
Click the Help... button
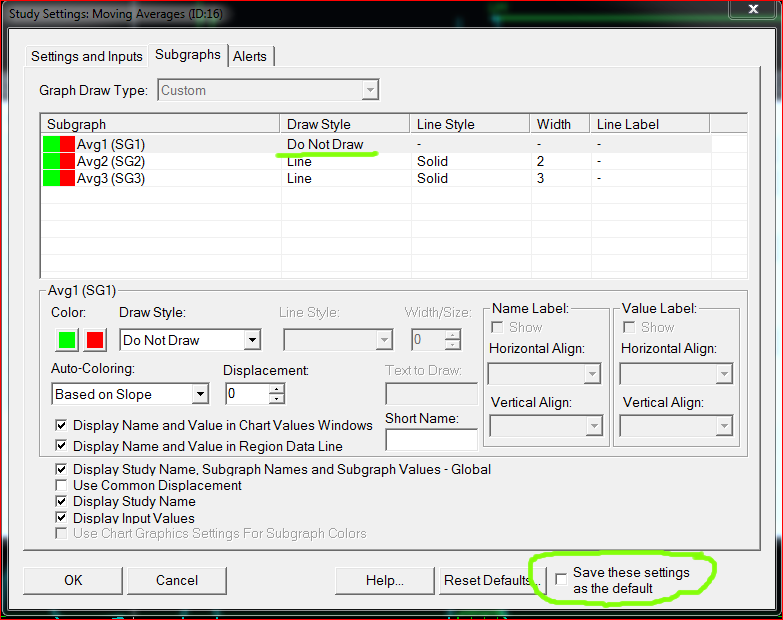click(x=385, y=580)
